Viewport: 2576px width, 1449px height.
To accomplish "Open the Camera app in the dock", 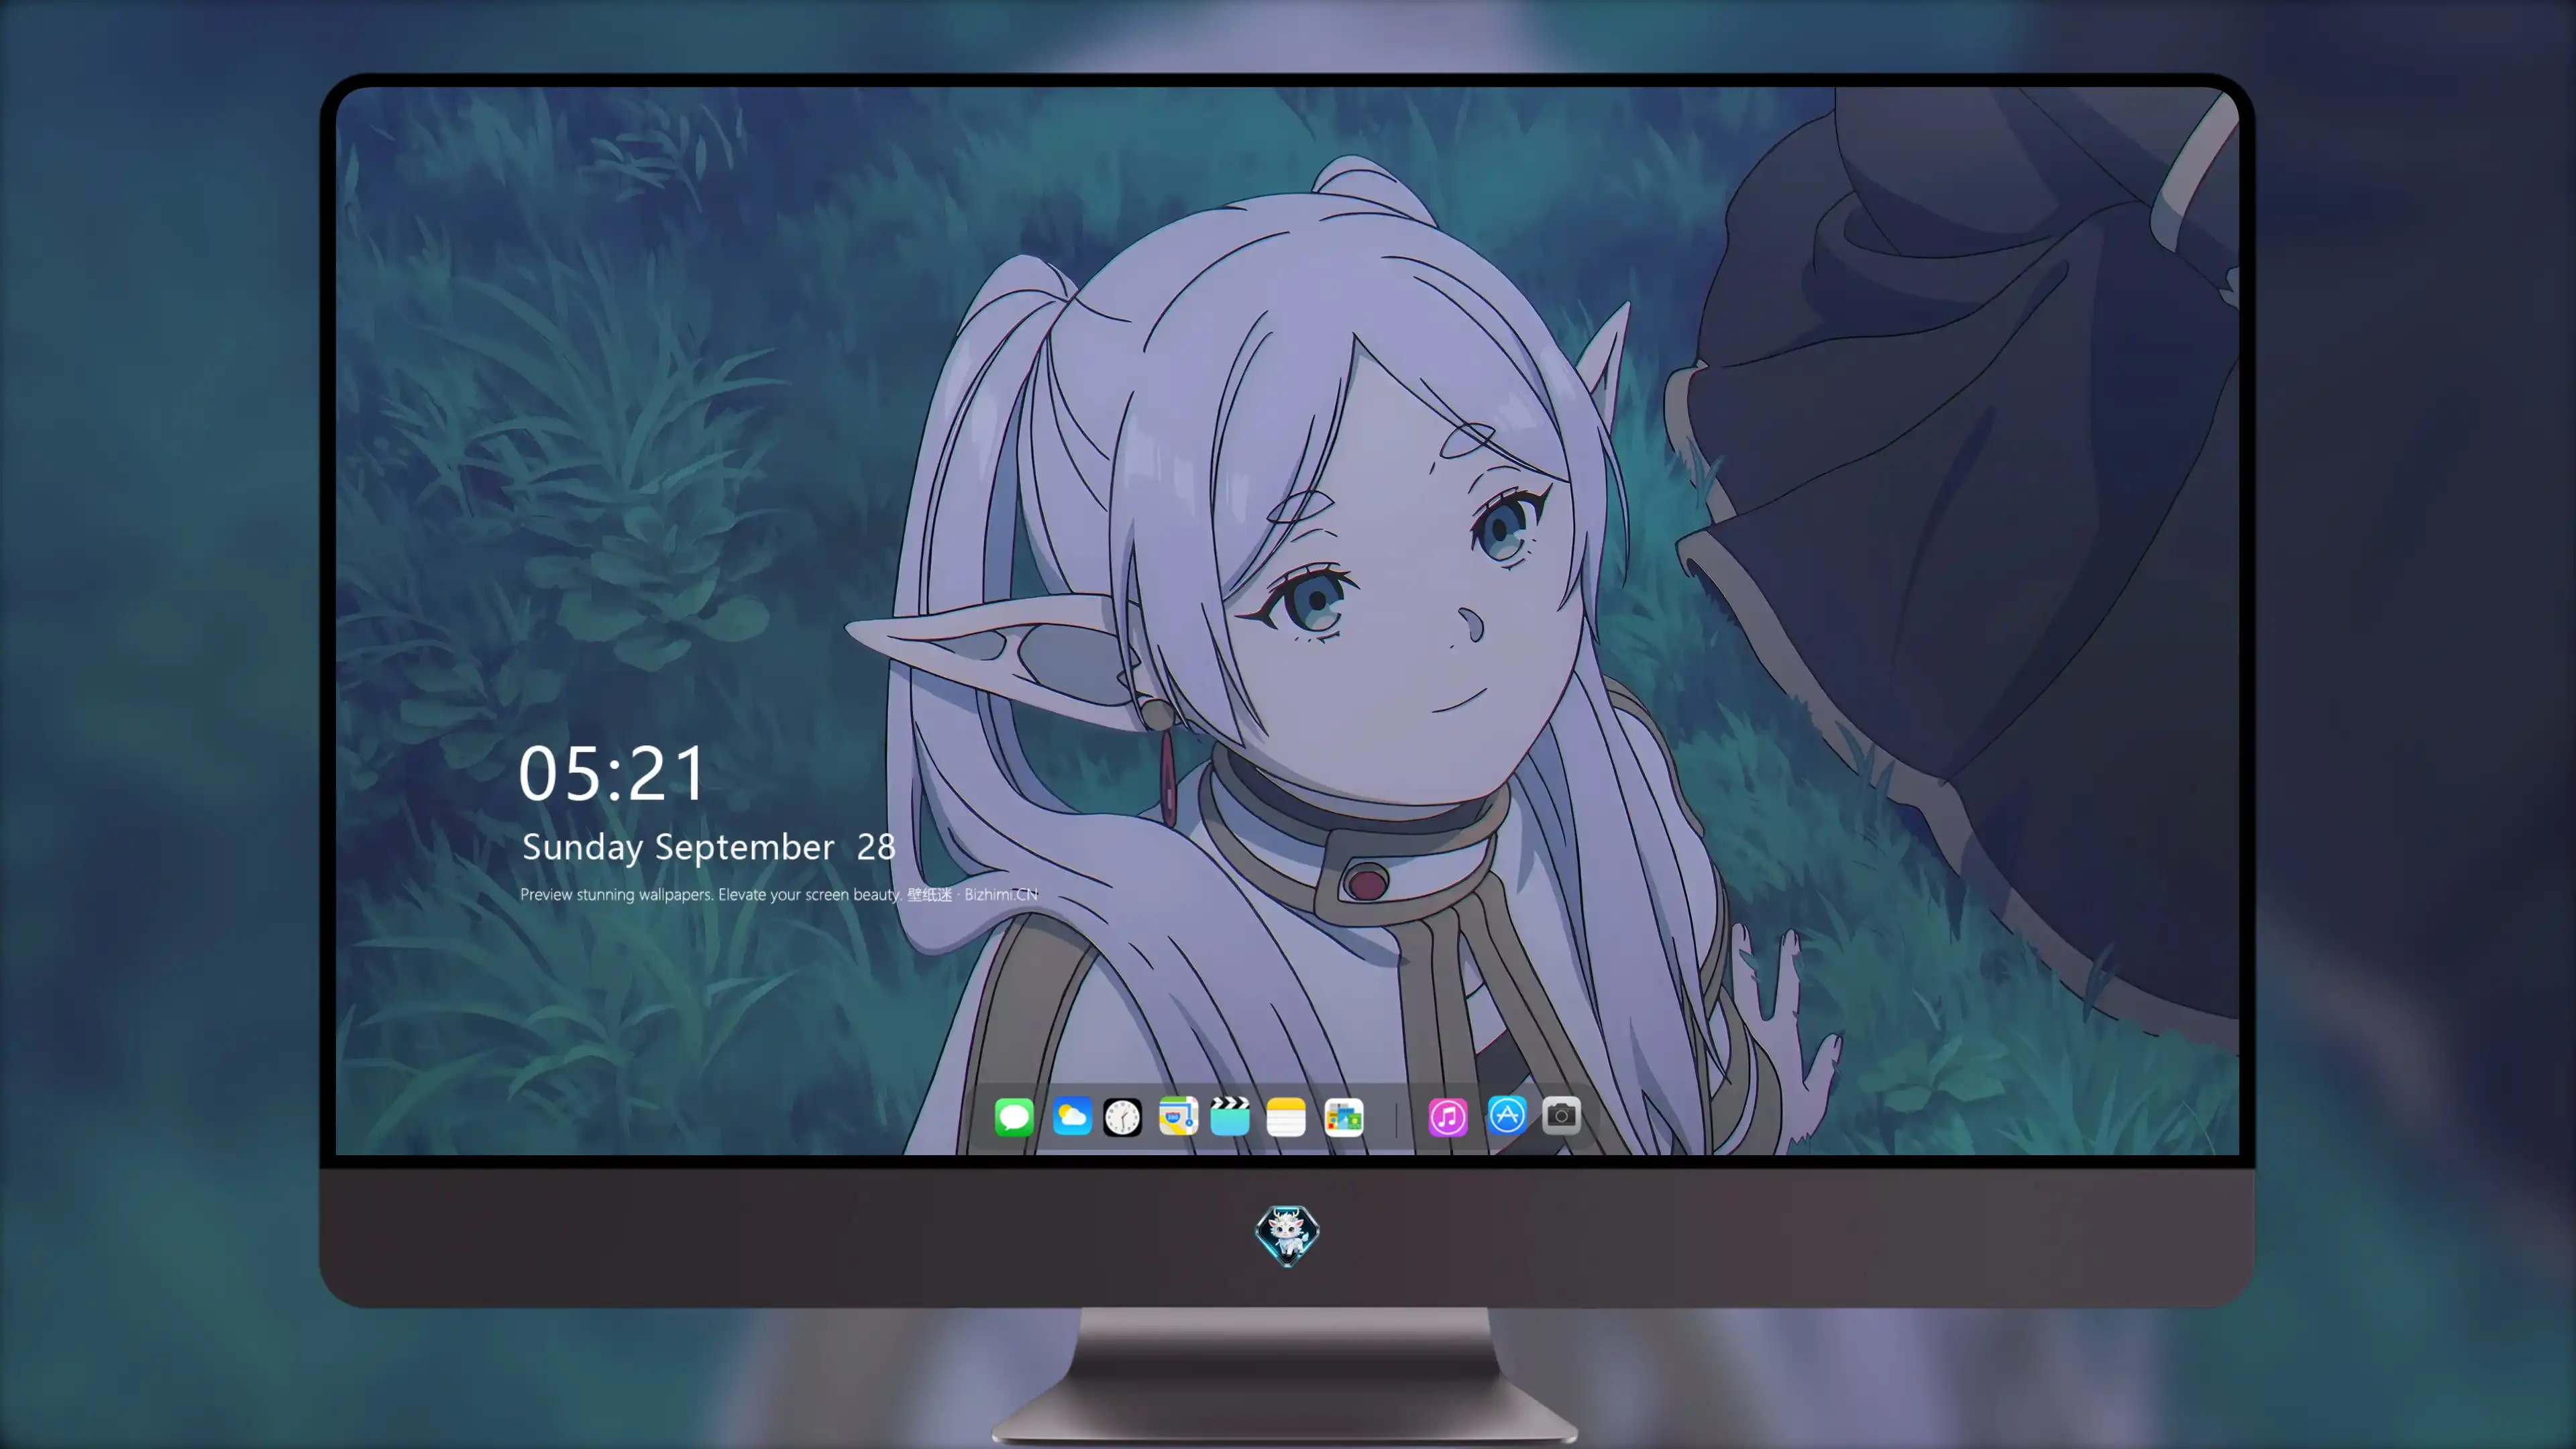I will (x=1561, y=1115).
